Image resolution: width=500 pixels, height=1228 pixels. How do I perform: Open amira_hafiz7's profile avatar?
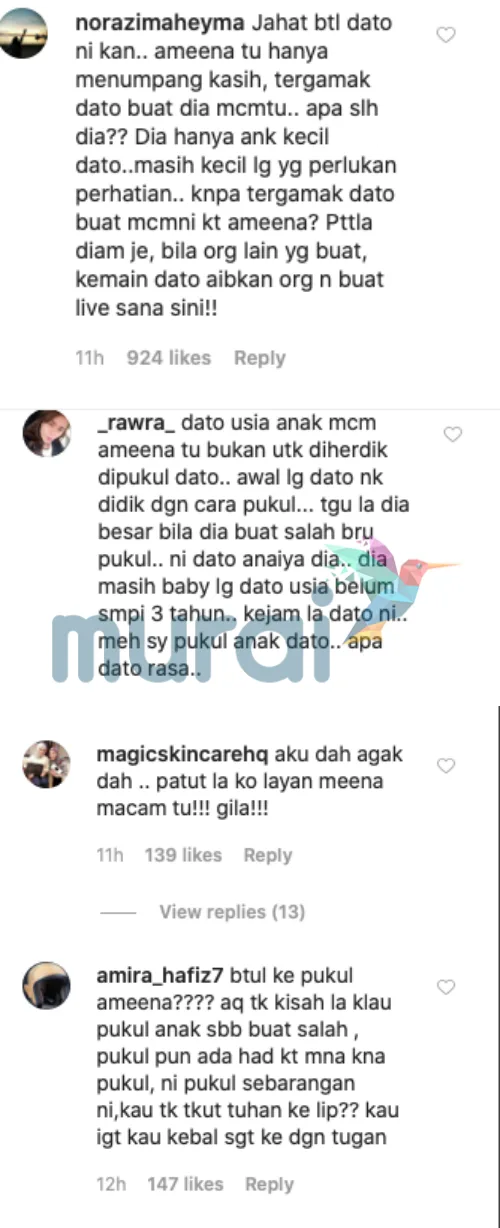(47, 986)
